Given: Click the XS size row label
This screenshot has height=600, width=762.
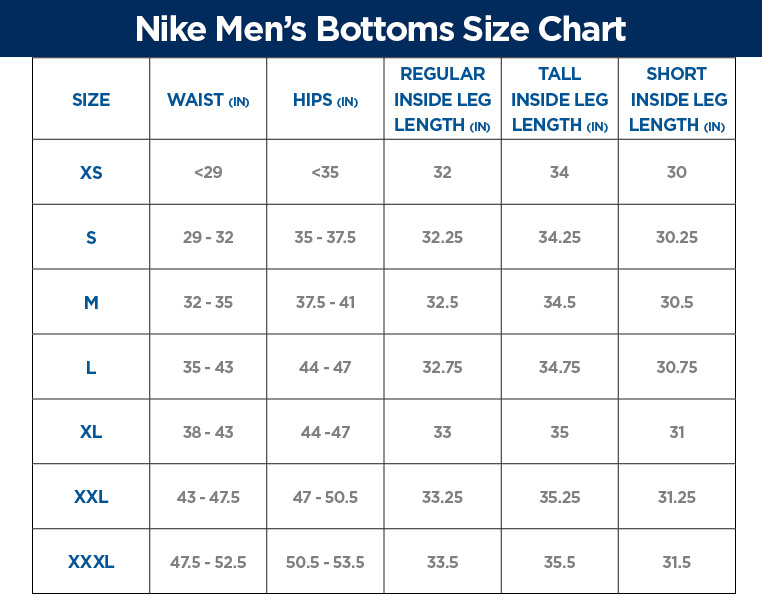Looking at the screenshot, I should [x=91, y=172].
